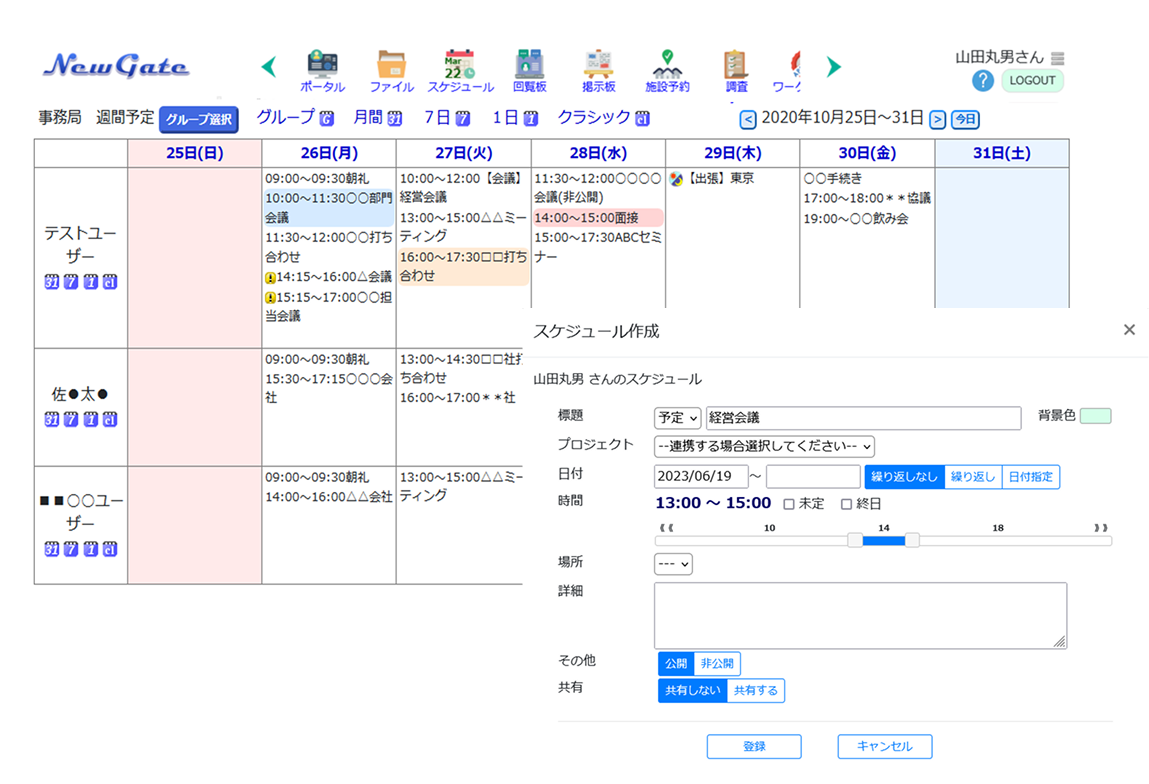Open the 施設予約 facility reservation icon
The width and height of the screenshot is (1149, 784).
[667, 66]
